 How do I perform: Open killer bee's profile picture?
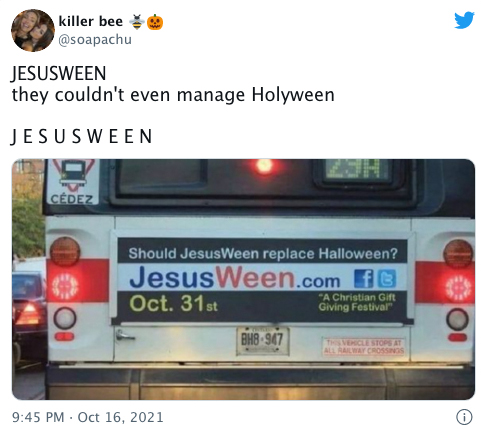(x=33, y=30)
